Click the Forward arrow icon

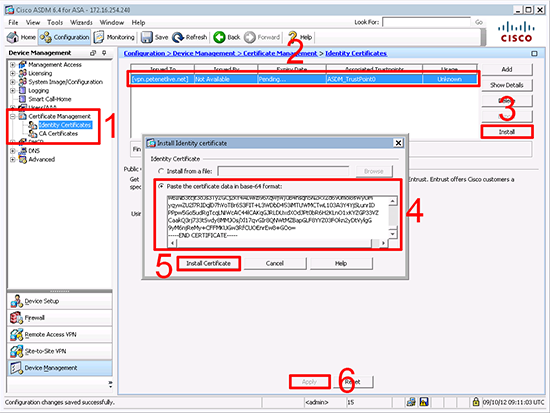coord(250,37)
